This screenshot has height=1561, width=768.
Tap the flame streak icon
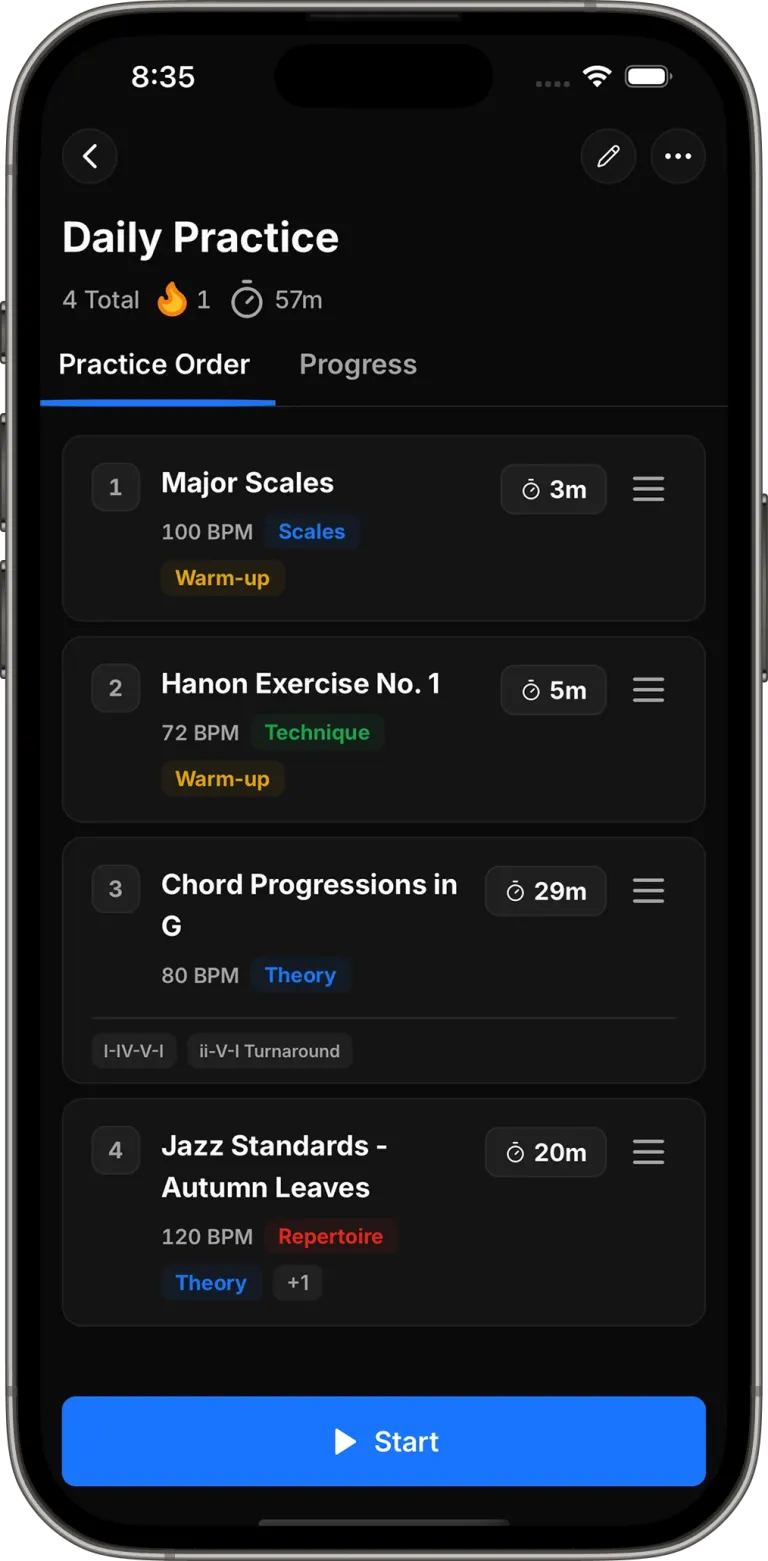tap(172, 299)
